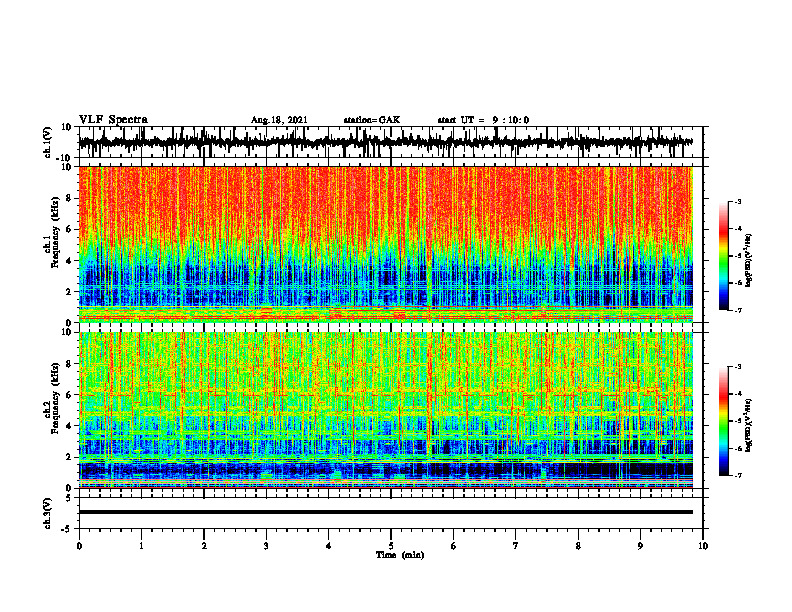
Task: Click the "-3" label on ch.2 color bar
Action: tap(738, 367)
